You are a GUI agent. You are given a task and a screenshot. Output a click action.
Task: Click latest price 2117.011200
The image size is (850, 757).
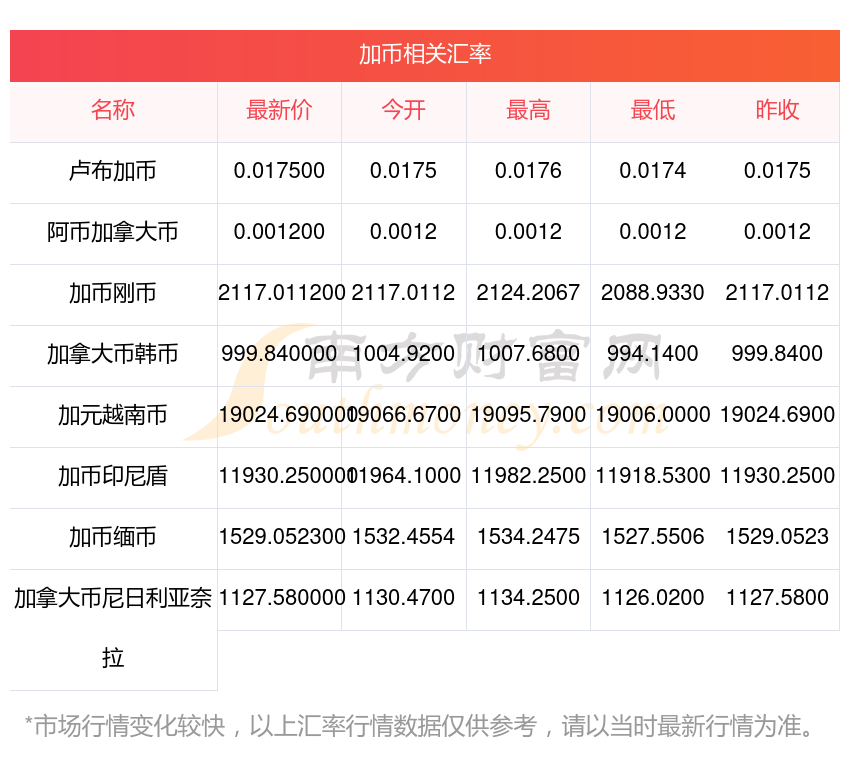click(281, 293)
